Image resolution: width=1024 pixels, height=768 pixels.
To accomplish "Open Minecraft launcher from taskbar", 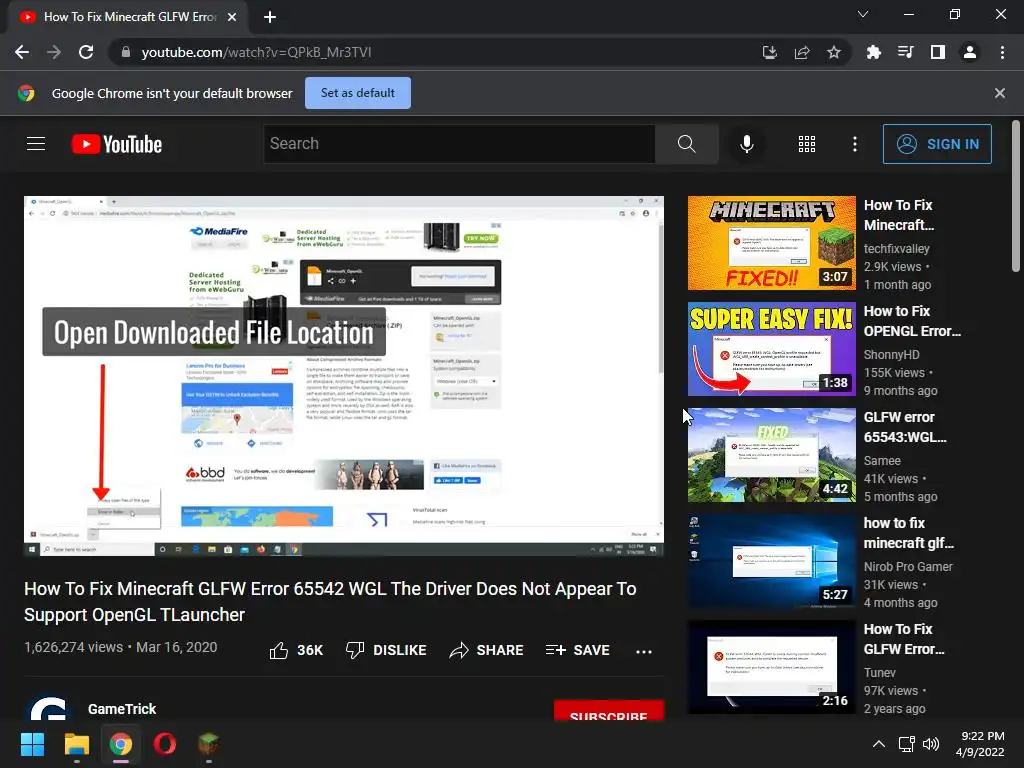I will tap(208, 744).
